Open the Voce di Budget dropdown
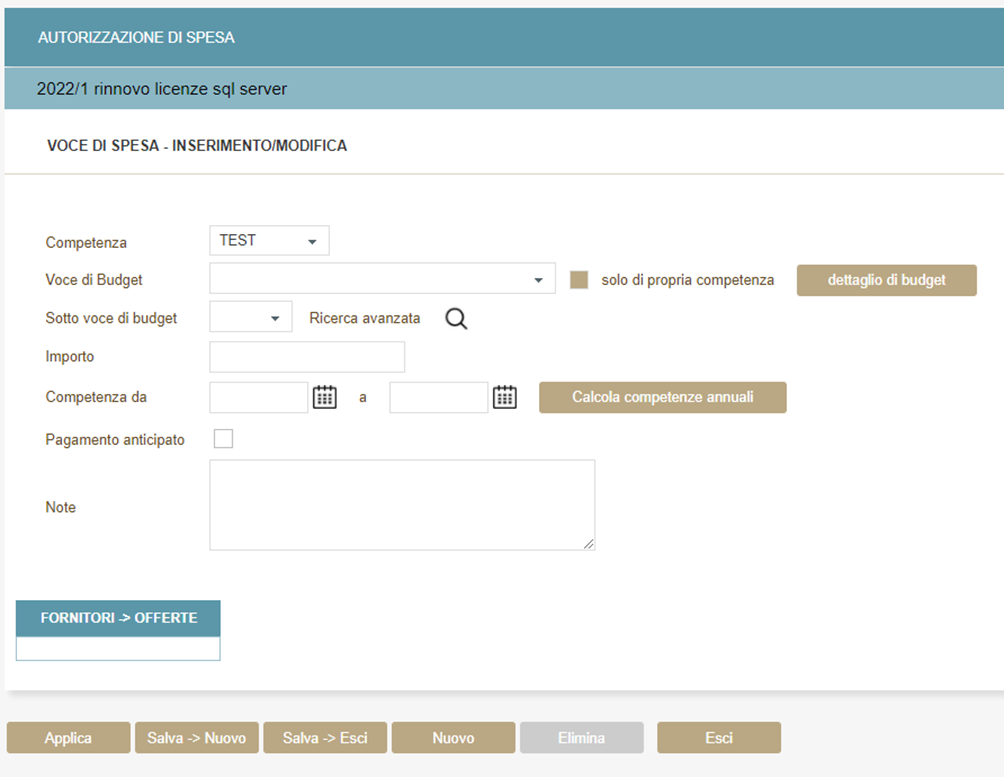The width and height of the screenshot is (1004, 777). click(382, 280)
